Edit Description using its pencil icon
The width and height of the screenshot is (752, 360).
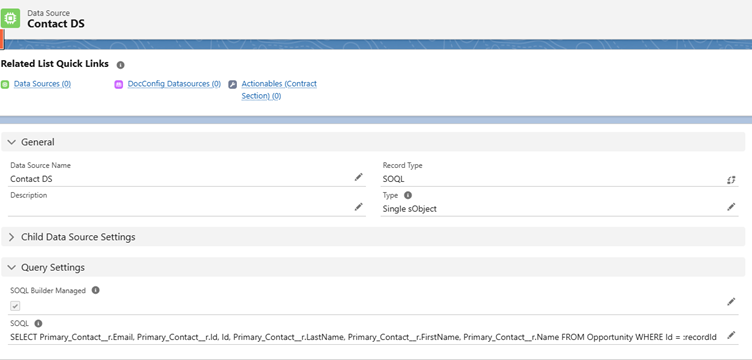(358, 207)
